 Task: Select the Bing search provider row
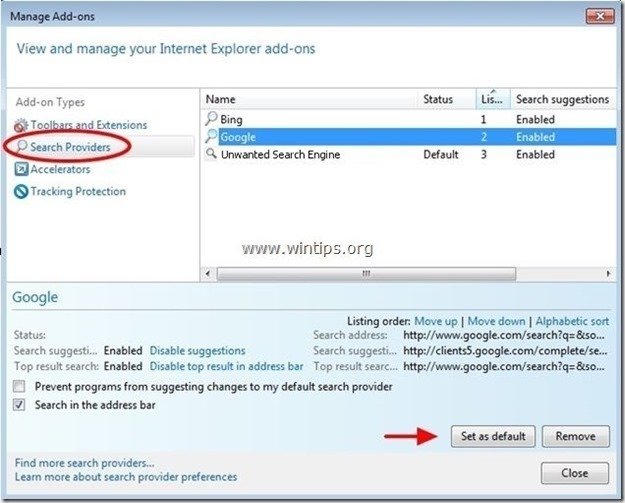[409, 119]
